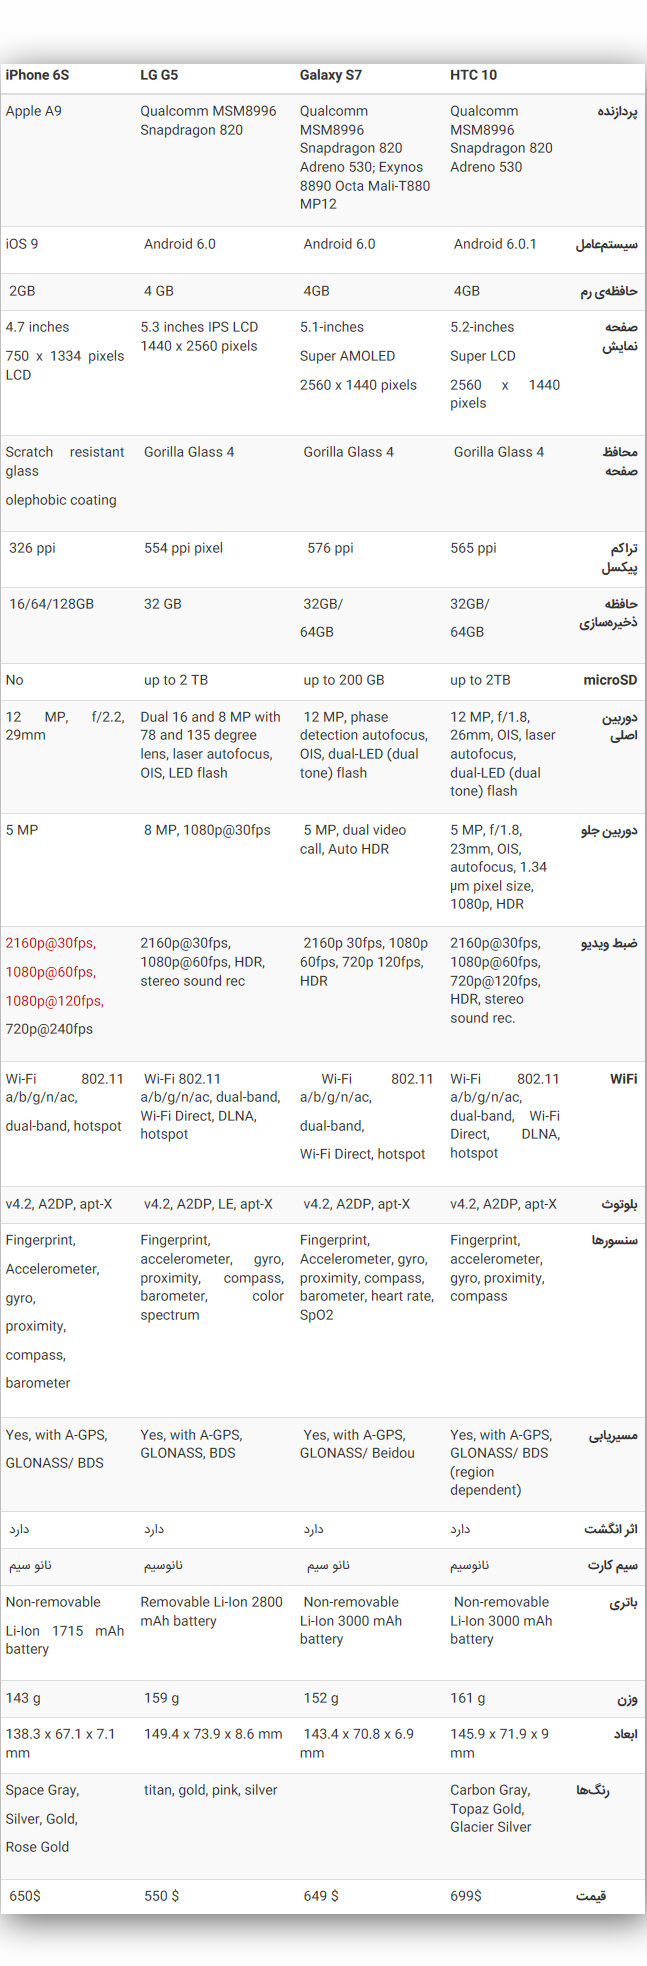Screen dimensions: 647x1966
Task: Click the red 2160p@30fps text
Action: point(50,943)
